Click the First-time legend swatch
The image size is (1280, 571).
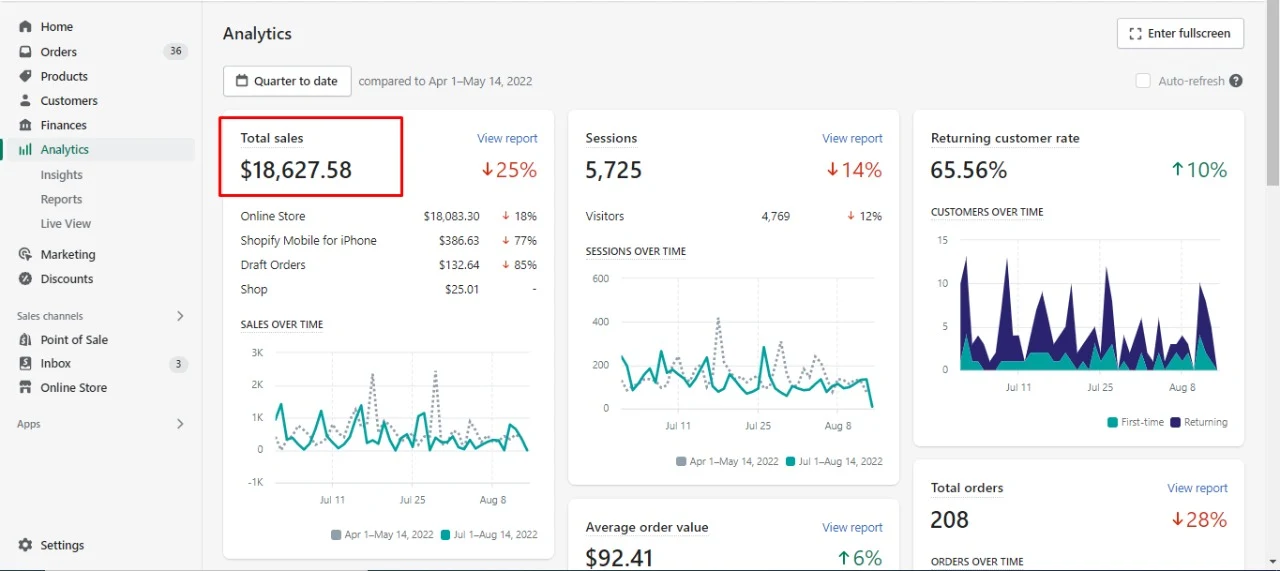pyautogui.click(x=1112, y=422)
